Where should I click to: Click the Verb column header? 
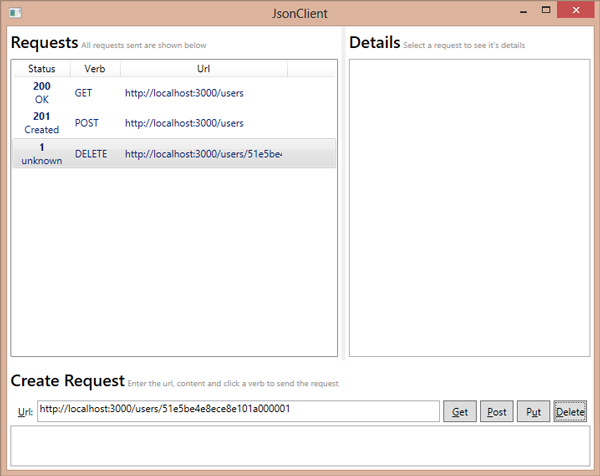pos(95,69)
